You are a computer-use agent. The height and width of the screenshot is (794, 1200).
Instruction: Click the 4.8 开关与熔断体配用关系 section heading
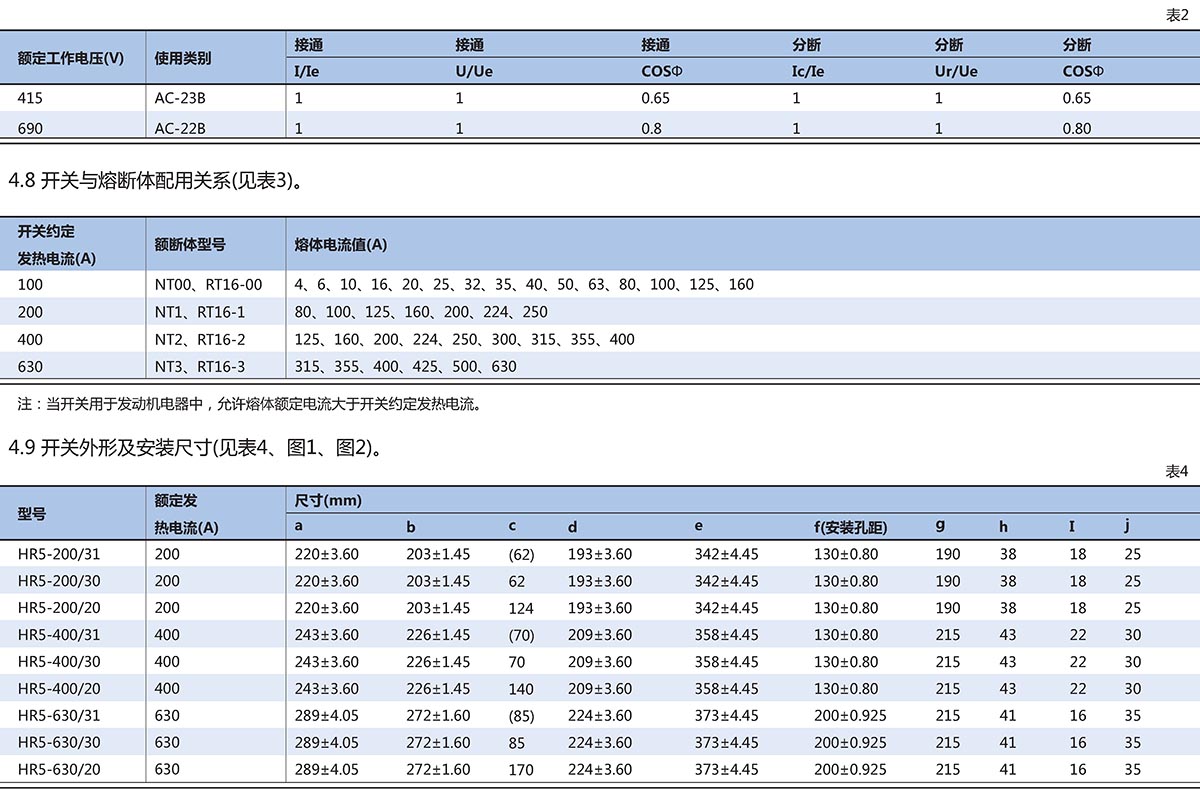coord(155,181)
